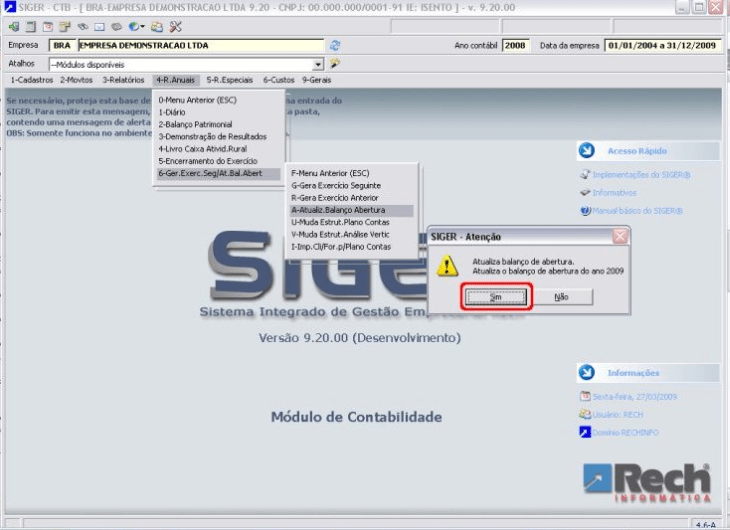
Task: Click the calendar icon beside Sexta-feira date
Action: (585, 396)
